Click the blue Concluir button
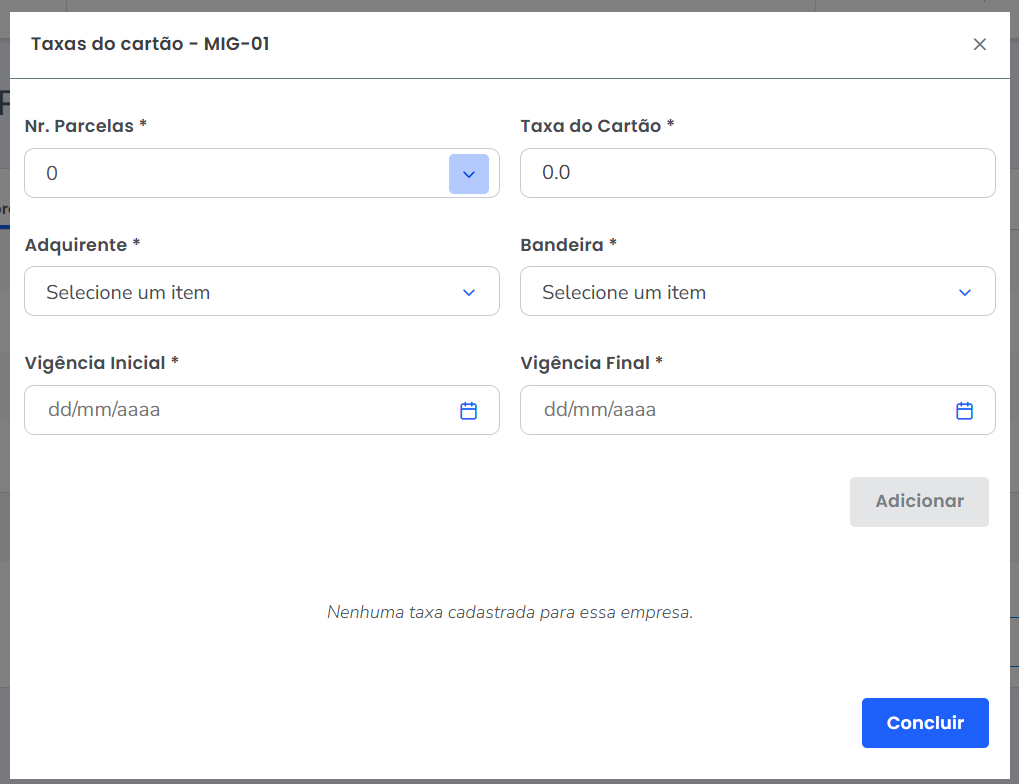Image resolution: width=1019 pixels, height=784 pixels. [924, 723]
